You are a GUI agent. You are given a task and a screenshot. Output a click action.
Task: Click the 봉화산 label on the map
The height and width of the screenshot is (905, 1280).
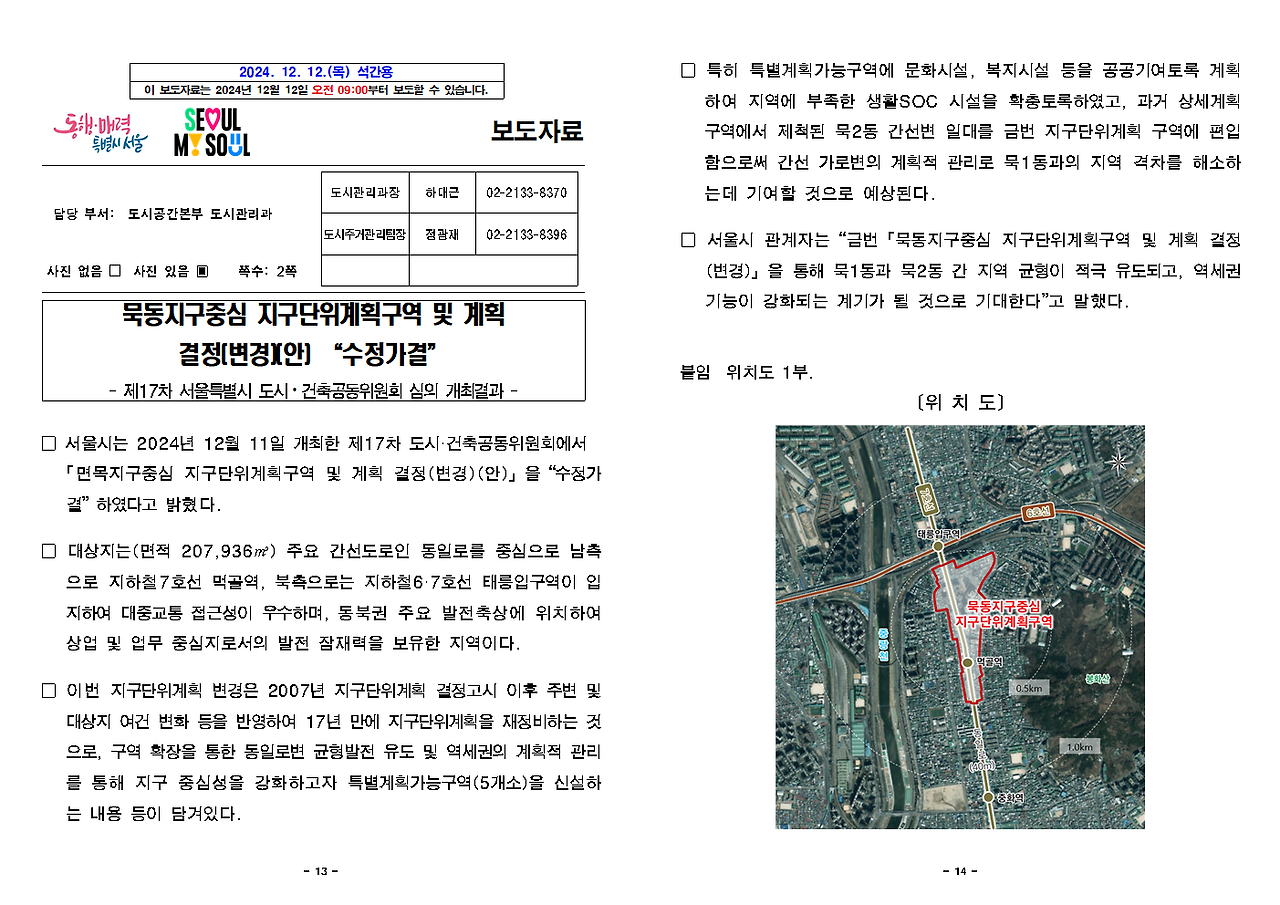pos(1099,679)
